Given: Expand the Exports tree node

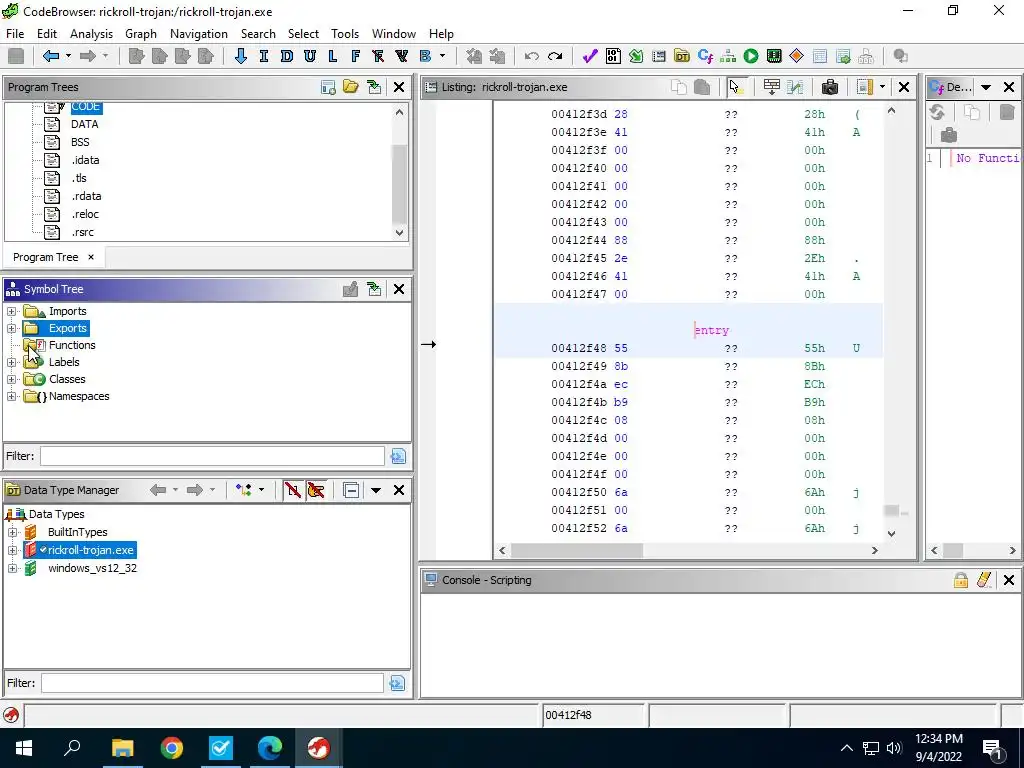Looking at the screenshot, I should coord(11,328).
